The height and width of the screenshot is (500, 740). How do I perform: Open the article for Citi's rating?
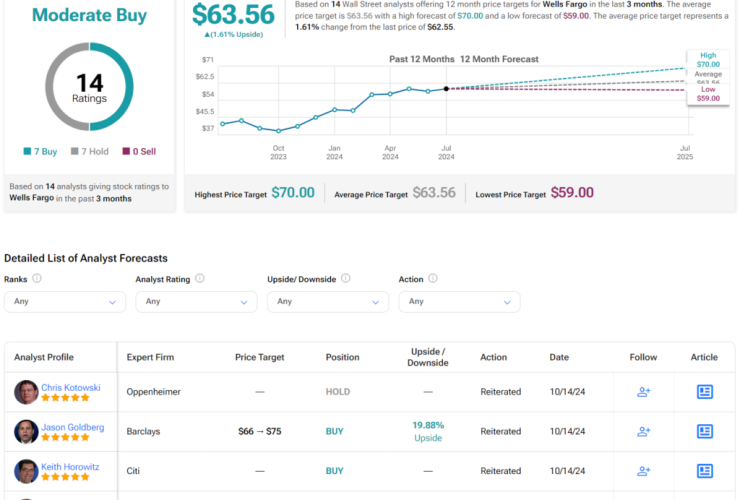(705, 471)
